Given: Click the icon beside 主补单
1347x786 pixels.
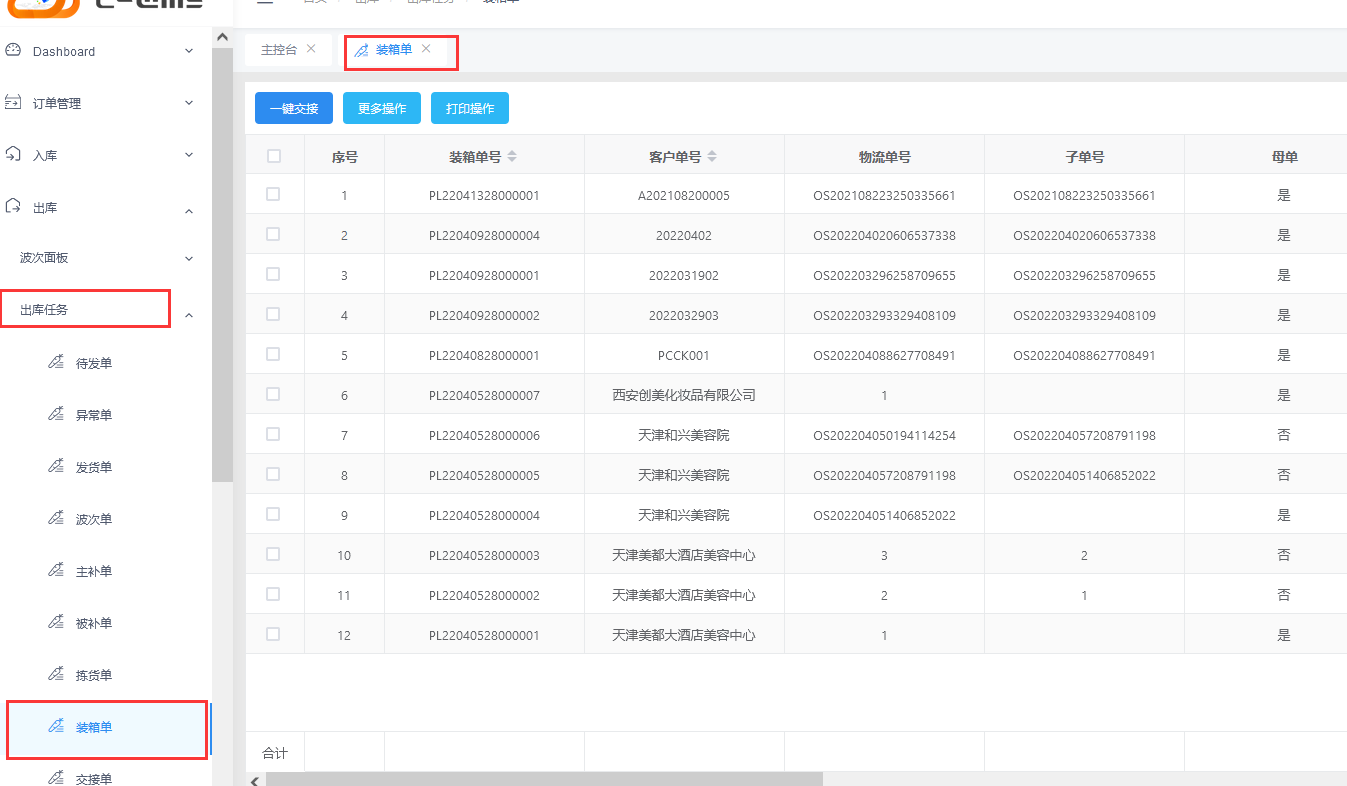Looking at the screenshot, I should (x=56, y=570).
